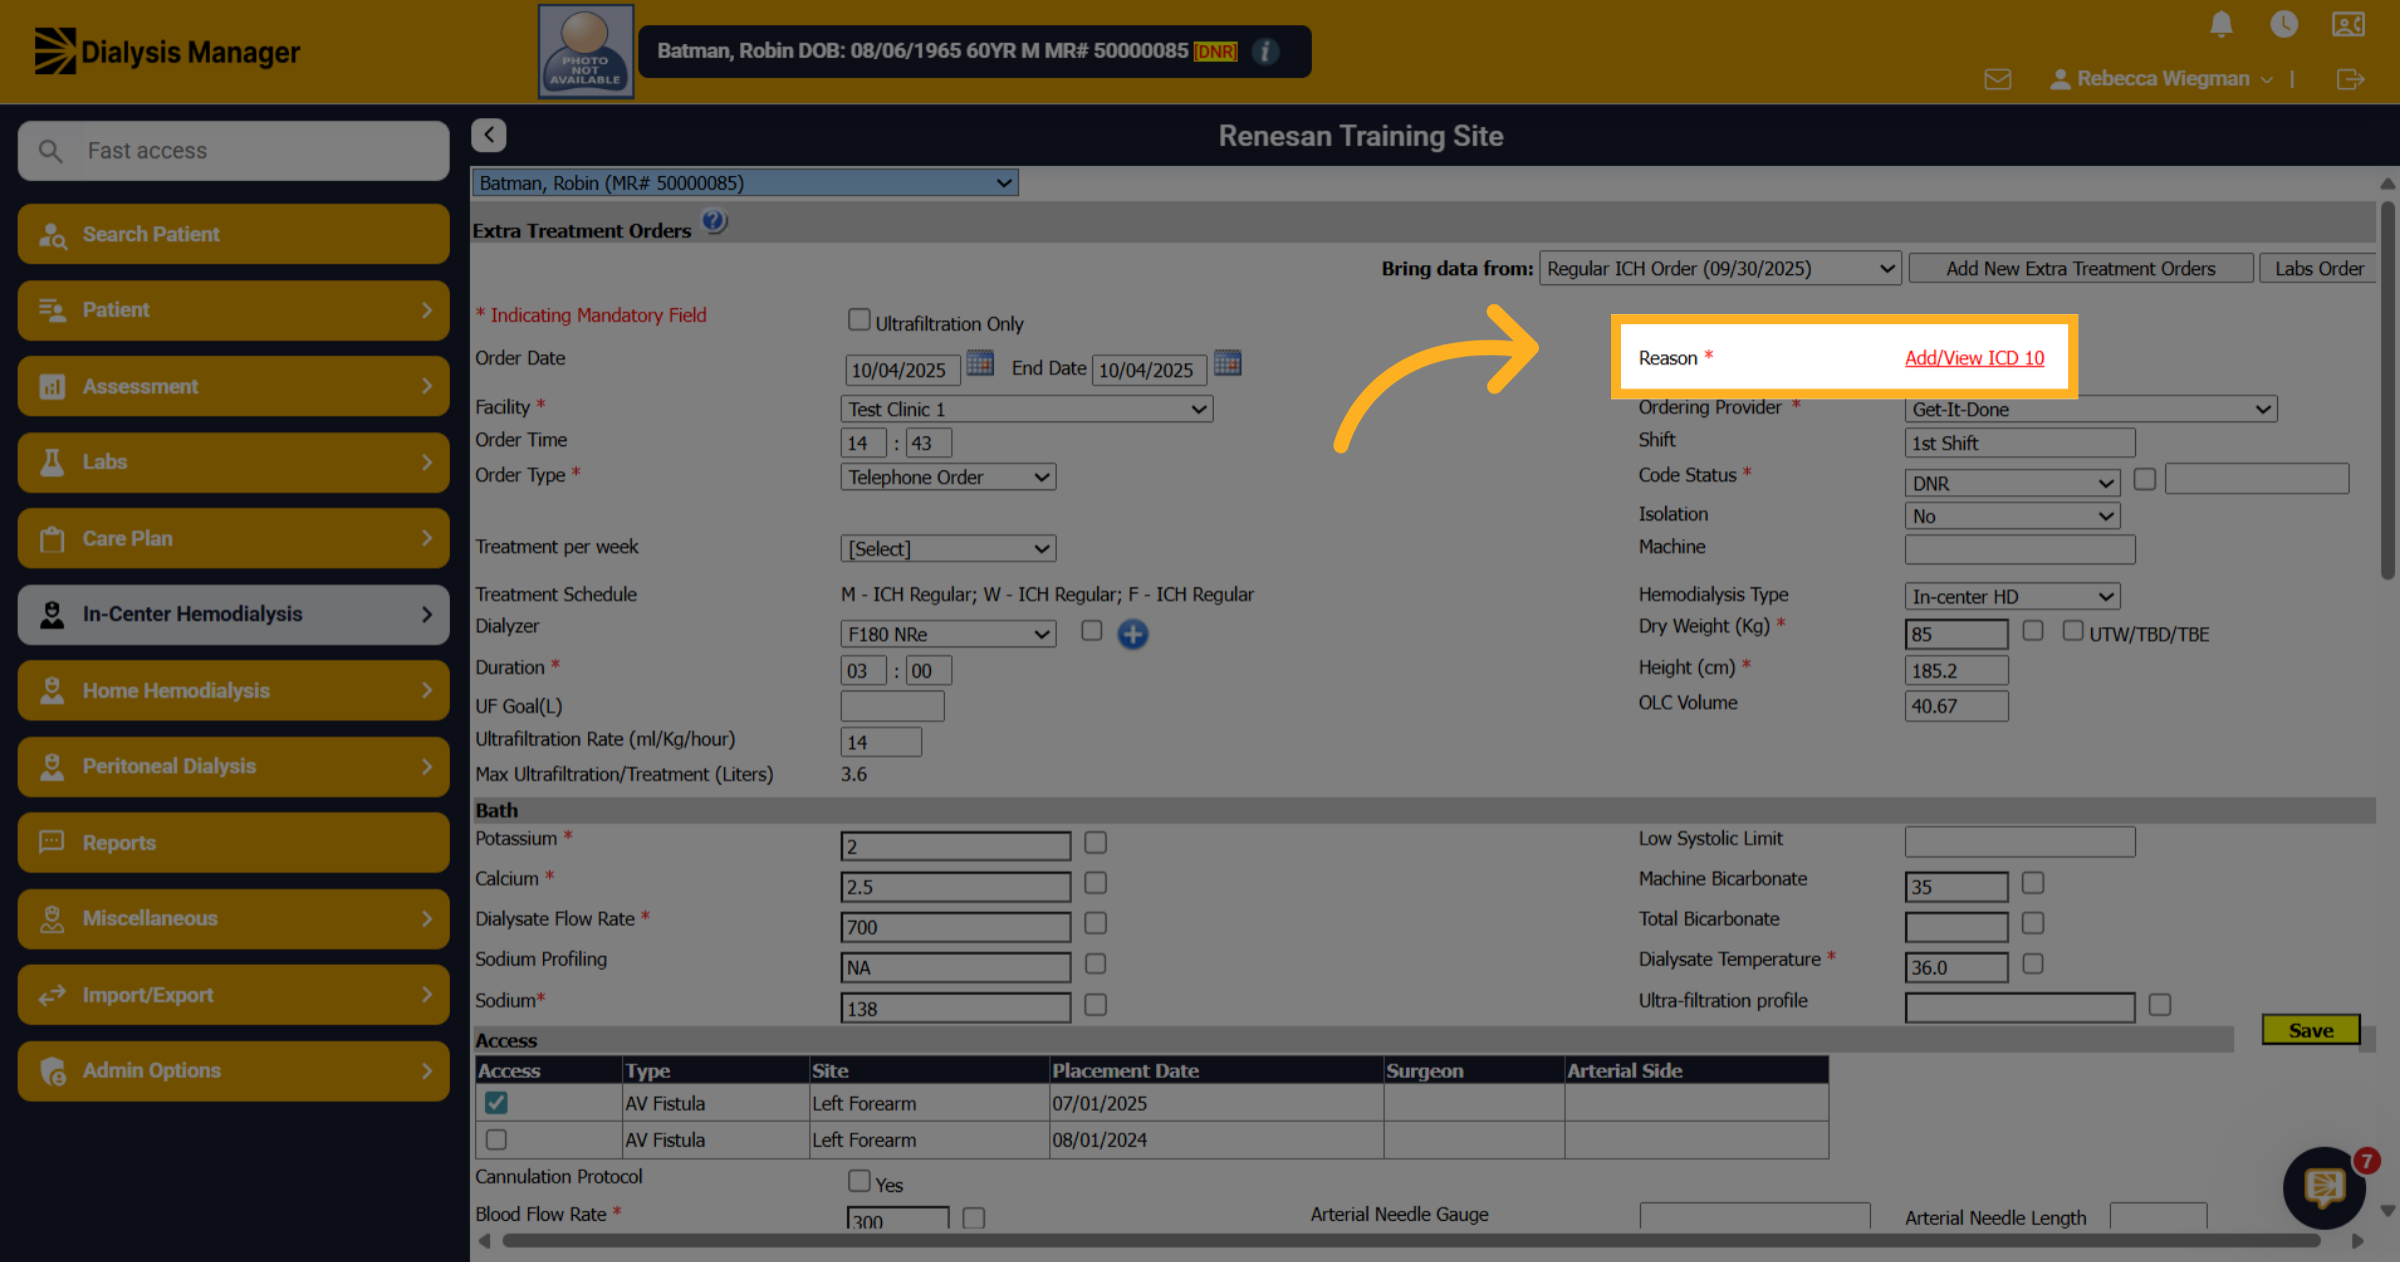2400x1262 pixels.
Task: Click the vertical scrollbar on right
Action: [x=2387, y=390]
